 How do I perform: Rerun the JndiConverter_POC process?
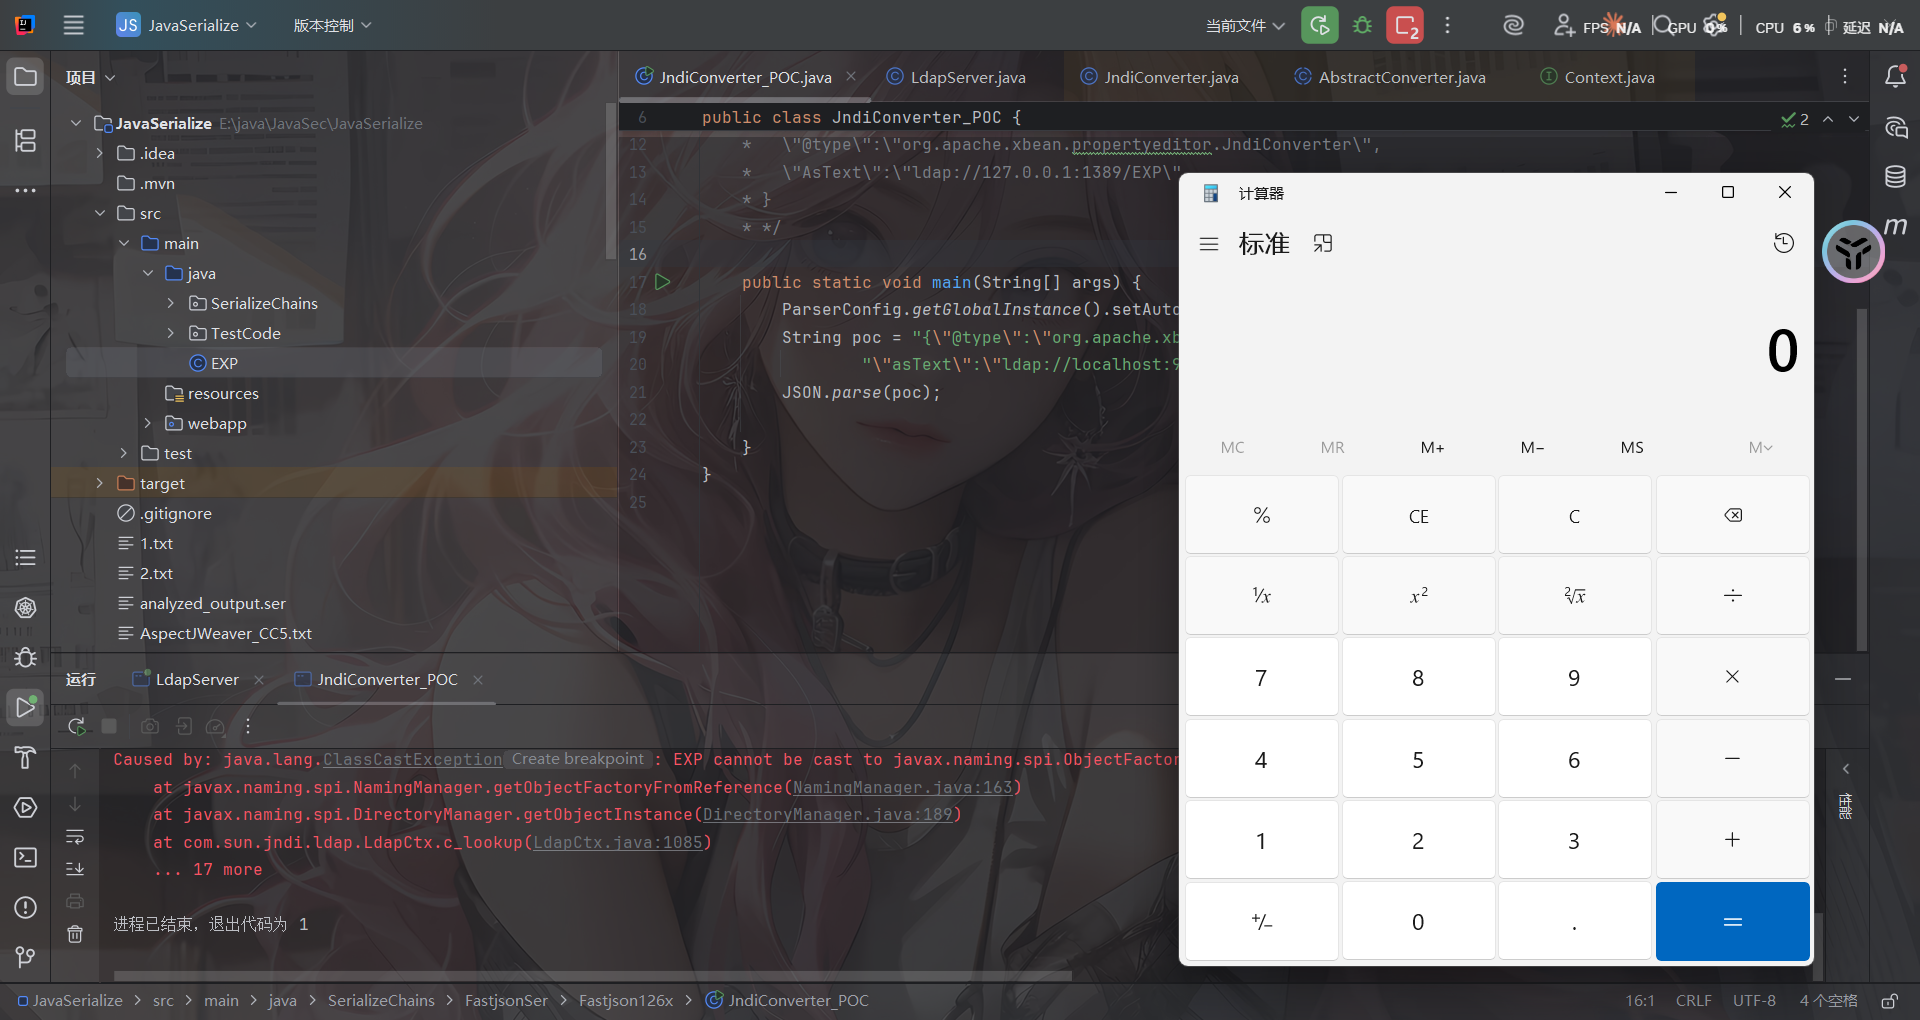click(x=76, y=727)
